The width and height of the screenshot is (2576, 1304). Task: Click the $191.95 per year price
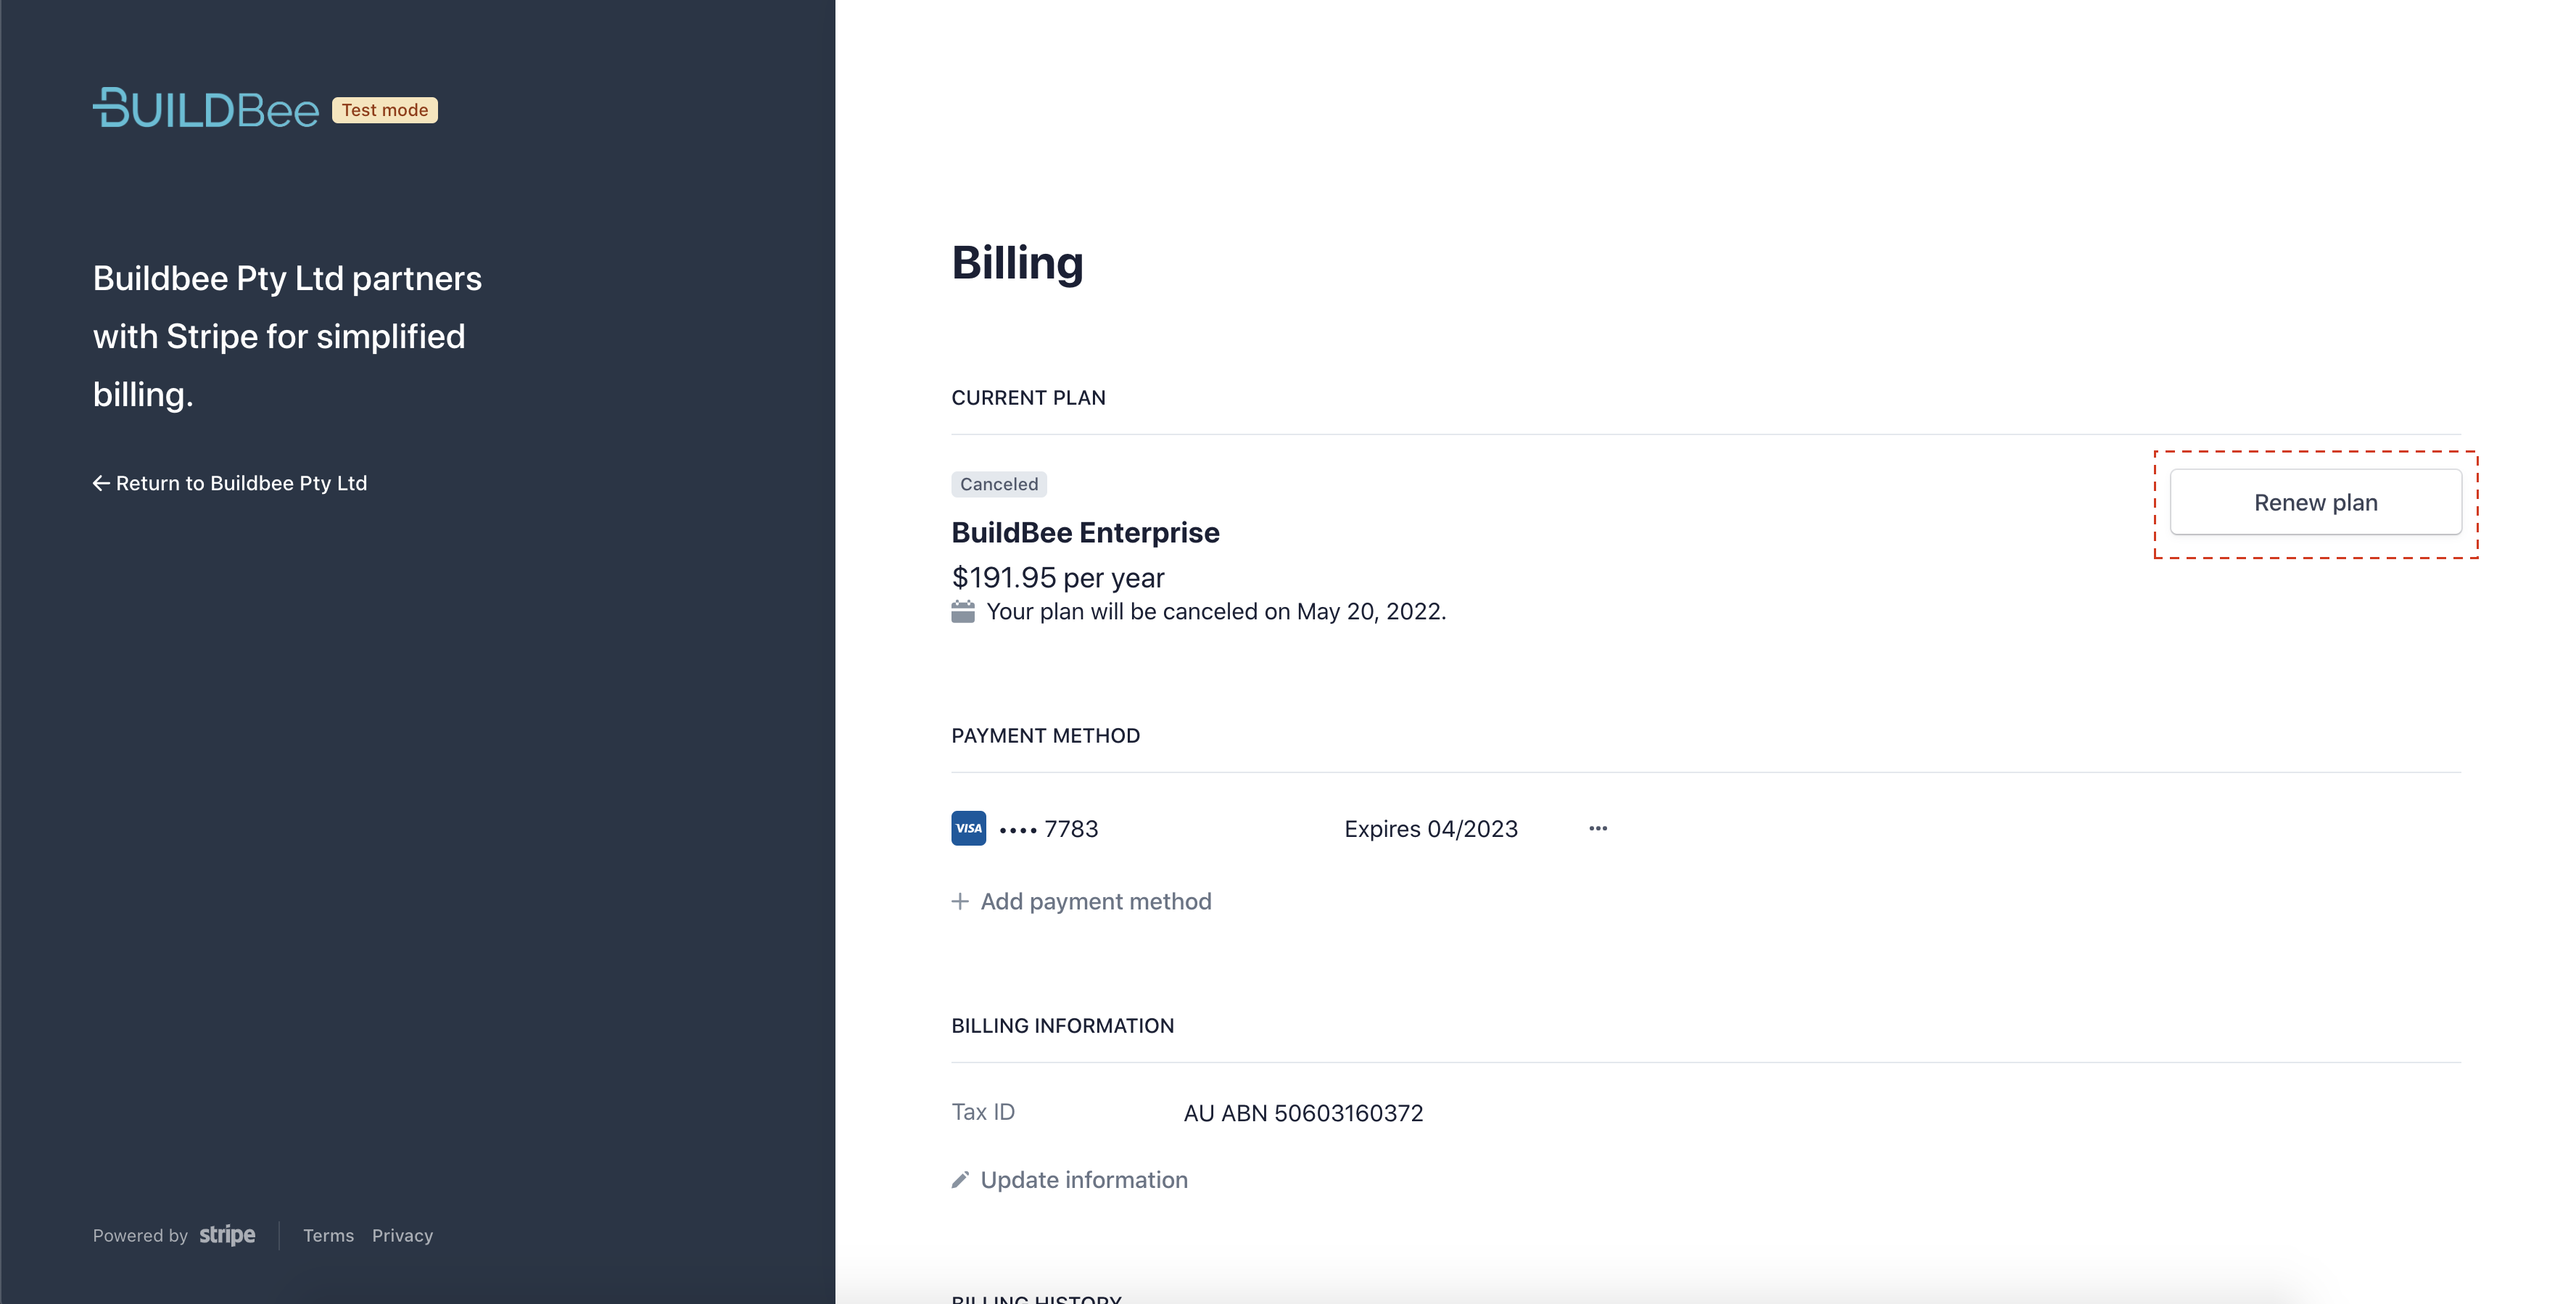(1058, 578)
